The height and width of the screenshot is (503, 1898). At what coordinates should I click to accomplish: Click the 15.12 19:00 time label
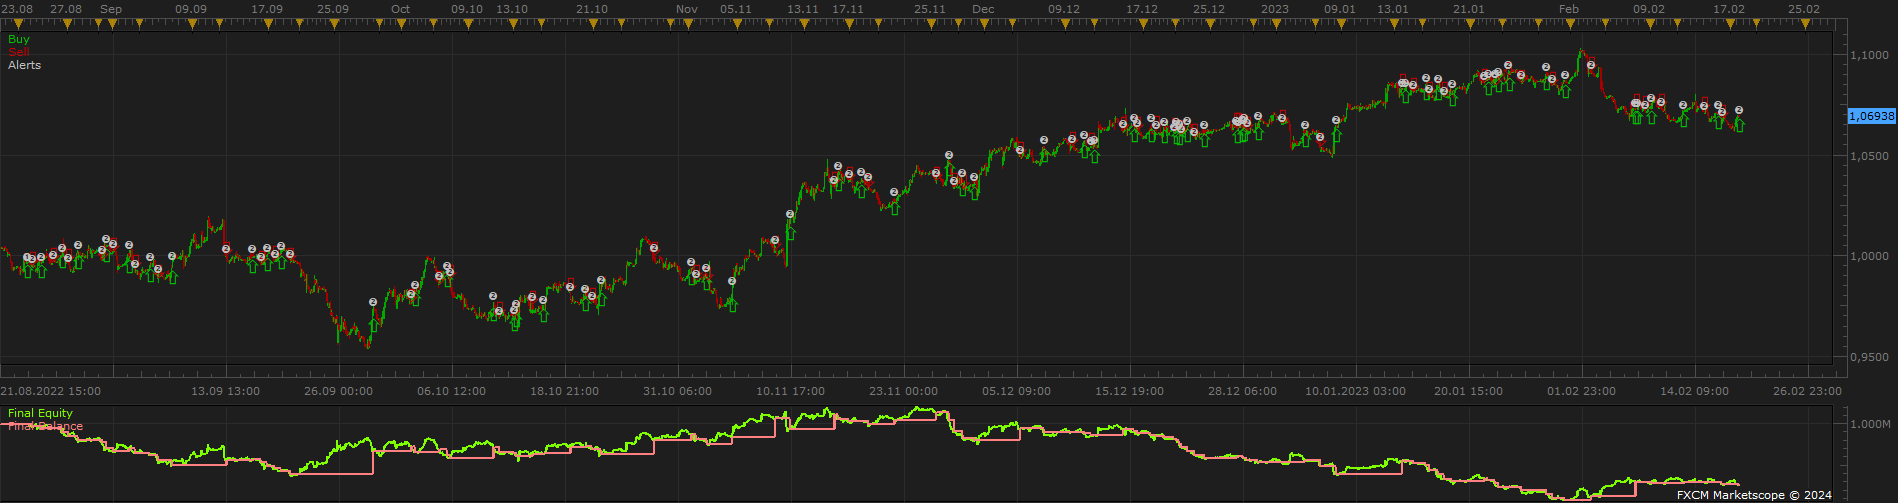click(x=1129, y=391)
